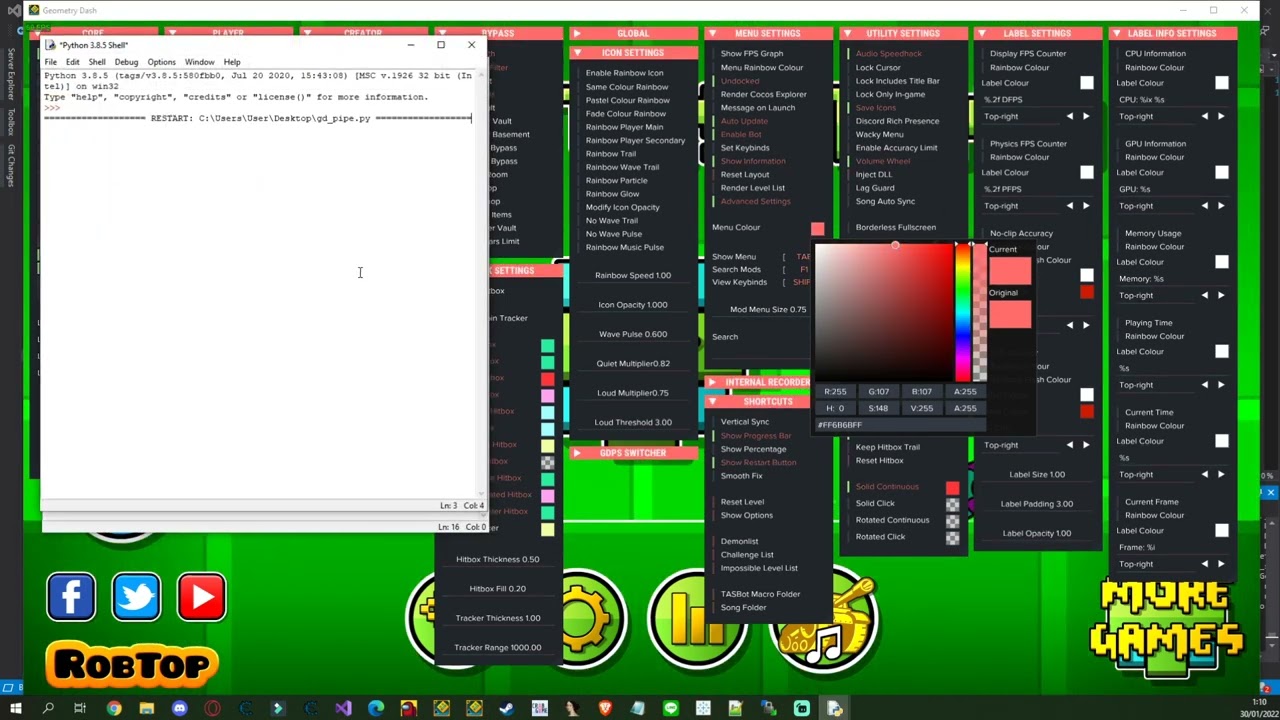The width and height of the screenshot is (1280, 720).
Task: Open the Demonlist shortcut
Action: pos(740,541)
